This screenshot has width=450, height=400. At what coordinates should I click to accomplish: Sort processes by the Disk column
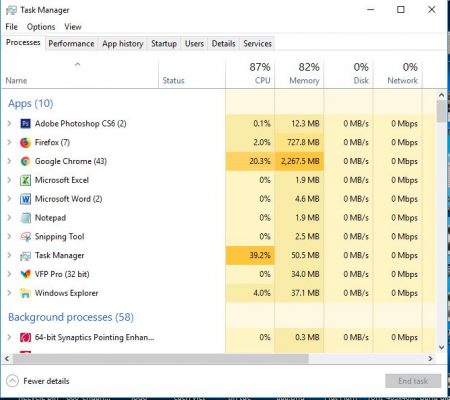tap(348, 73)
